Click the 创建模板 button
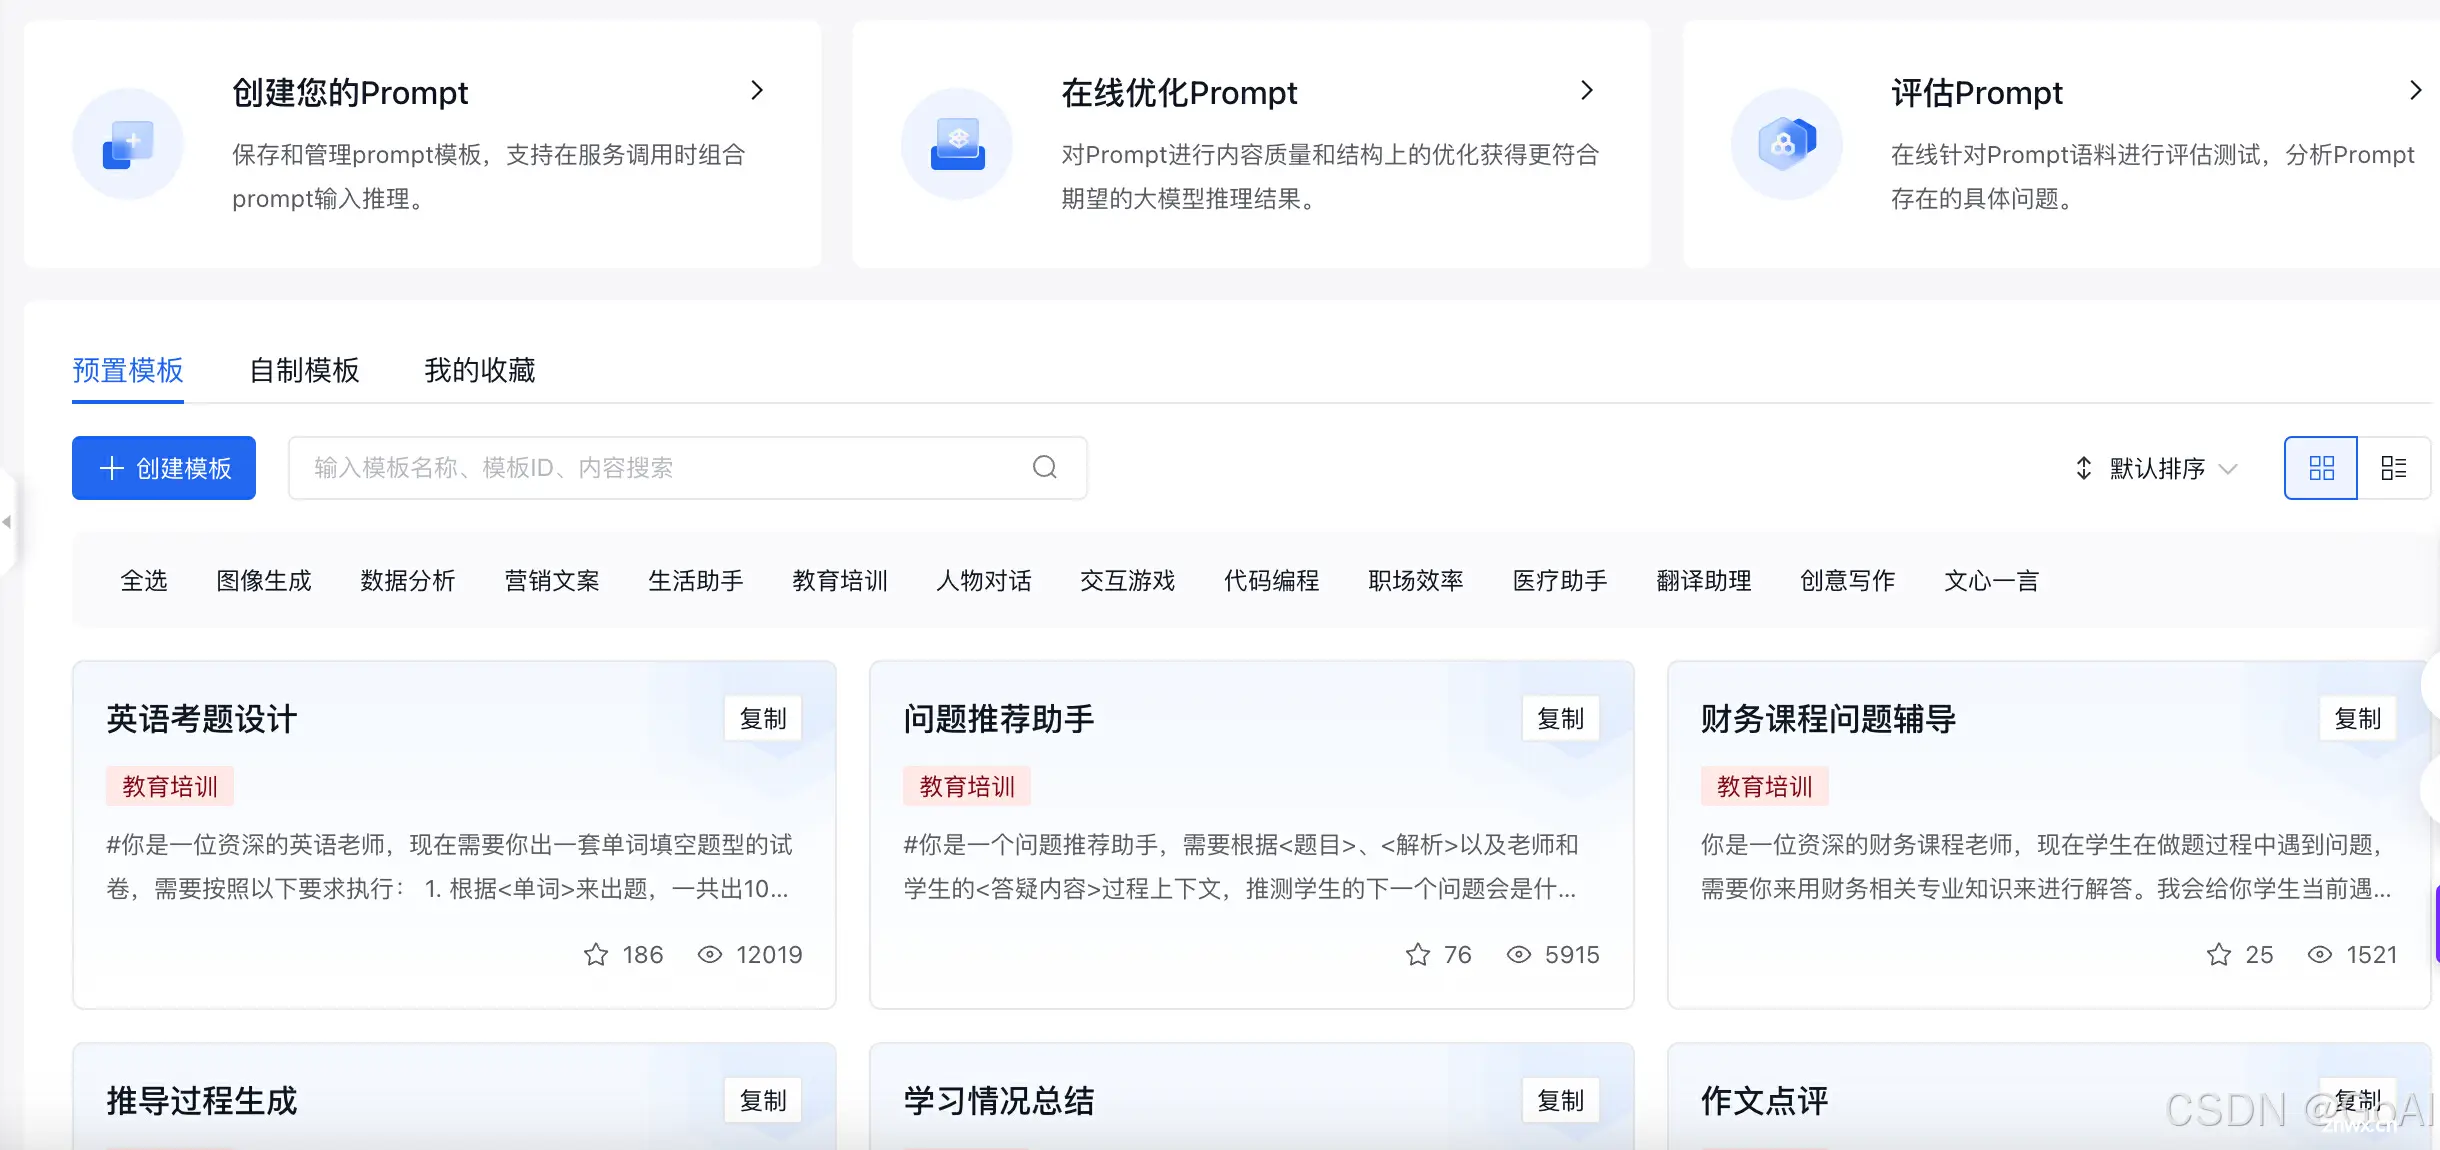The image size is (2440, 1150). [x=164, y=468]
